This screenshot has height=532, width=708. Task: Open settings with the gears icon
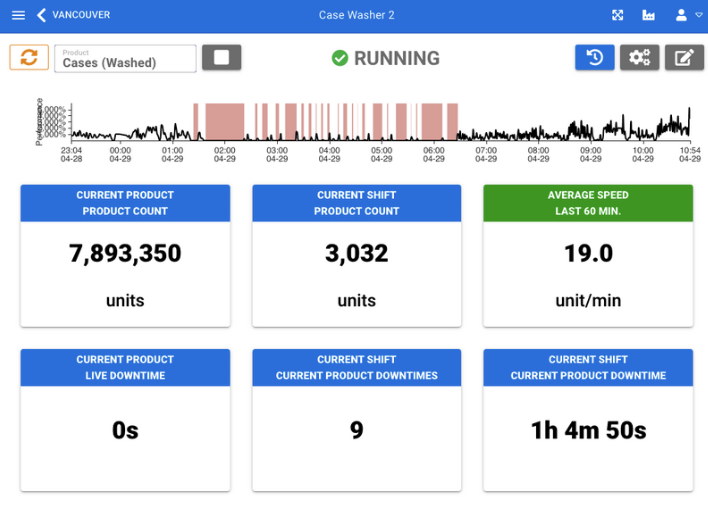[x=639, y=58]
